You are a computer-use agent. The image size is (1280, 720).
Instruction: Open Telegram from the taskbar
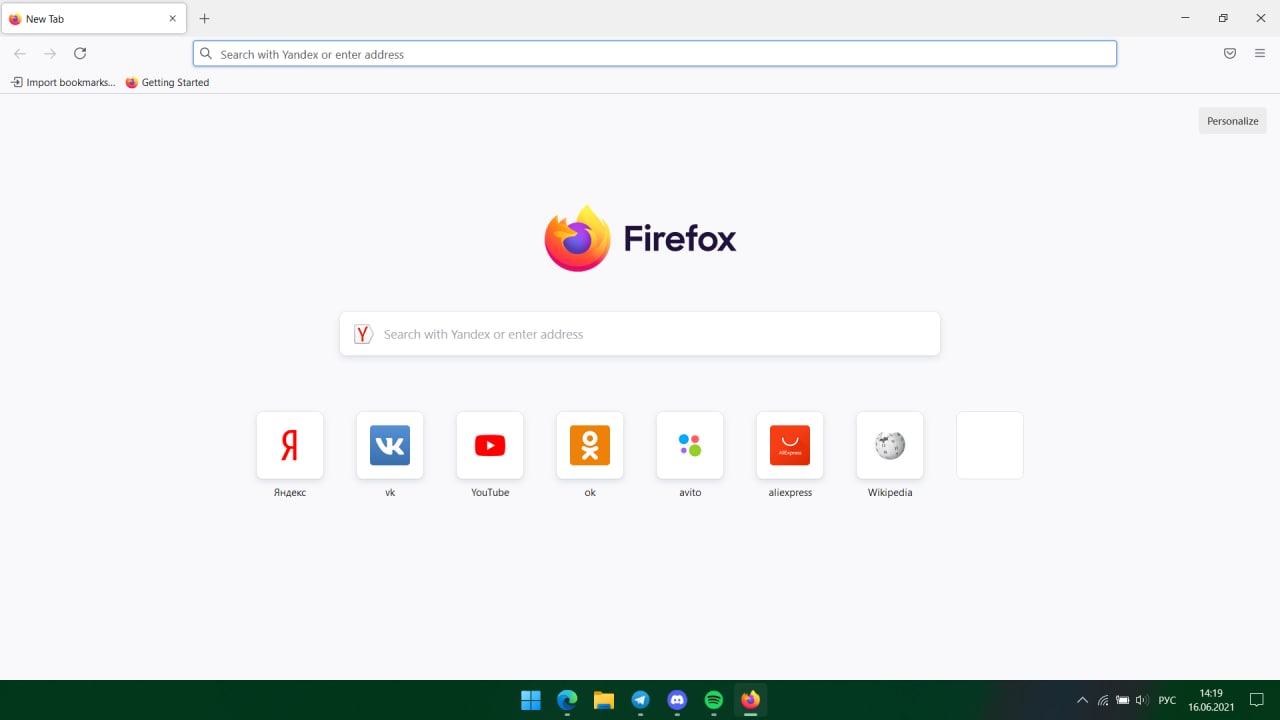click(640, 700)
